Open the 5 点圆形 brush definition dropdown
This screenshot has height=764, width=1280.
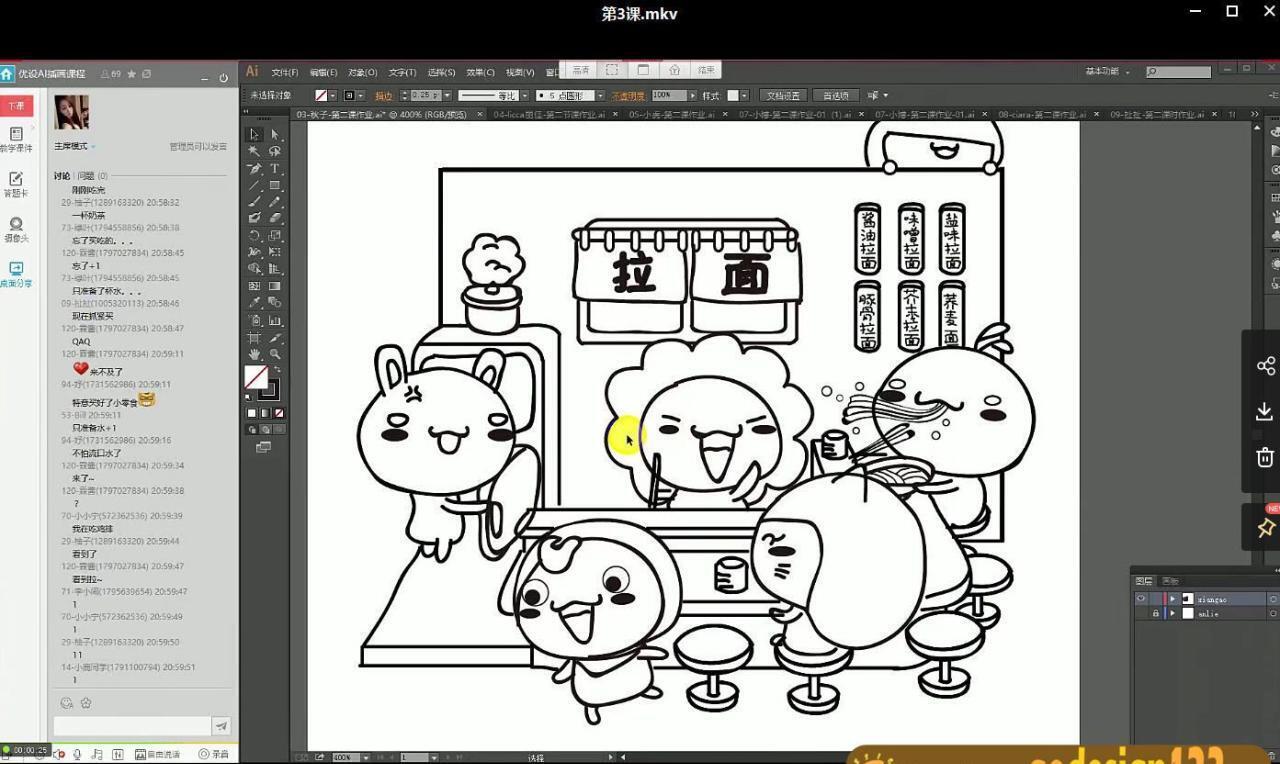pos(600,96)
